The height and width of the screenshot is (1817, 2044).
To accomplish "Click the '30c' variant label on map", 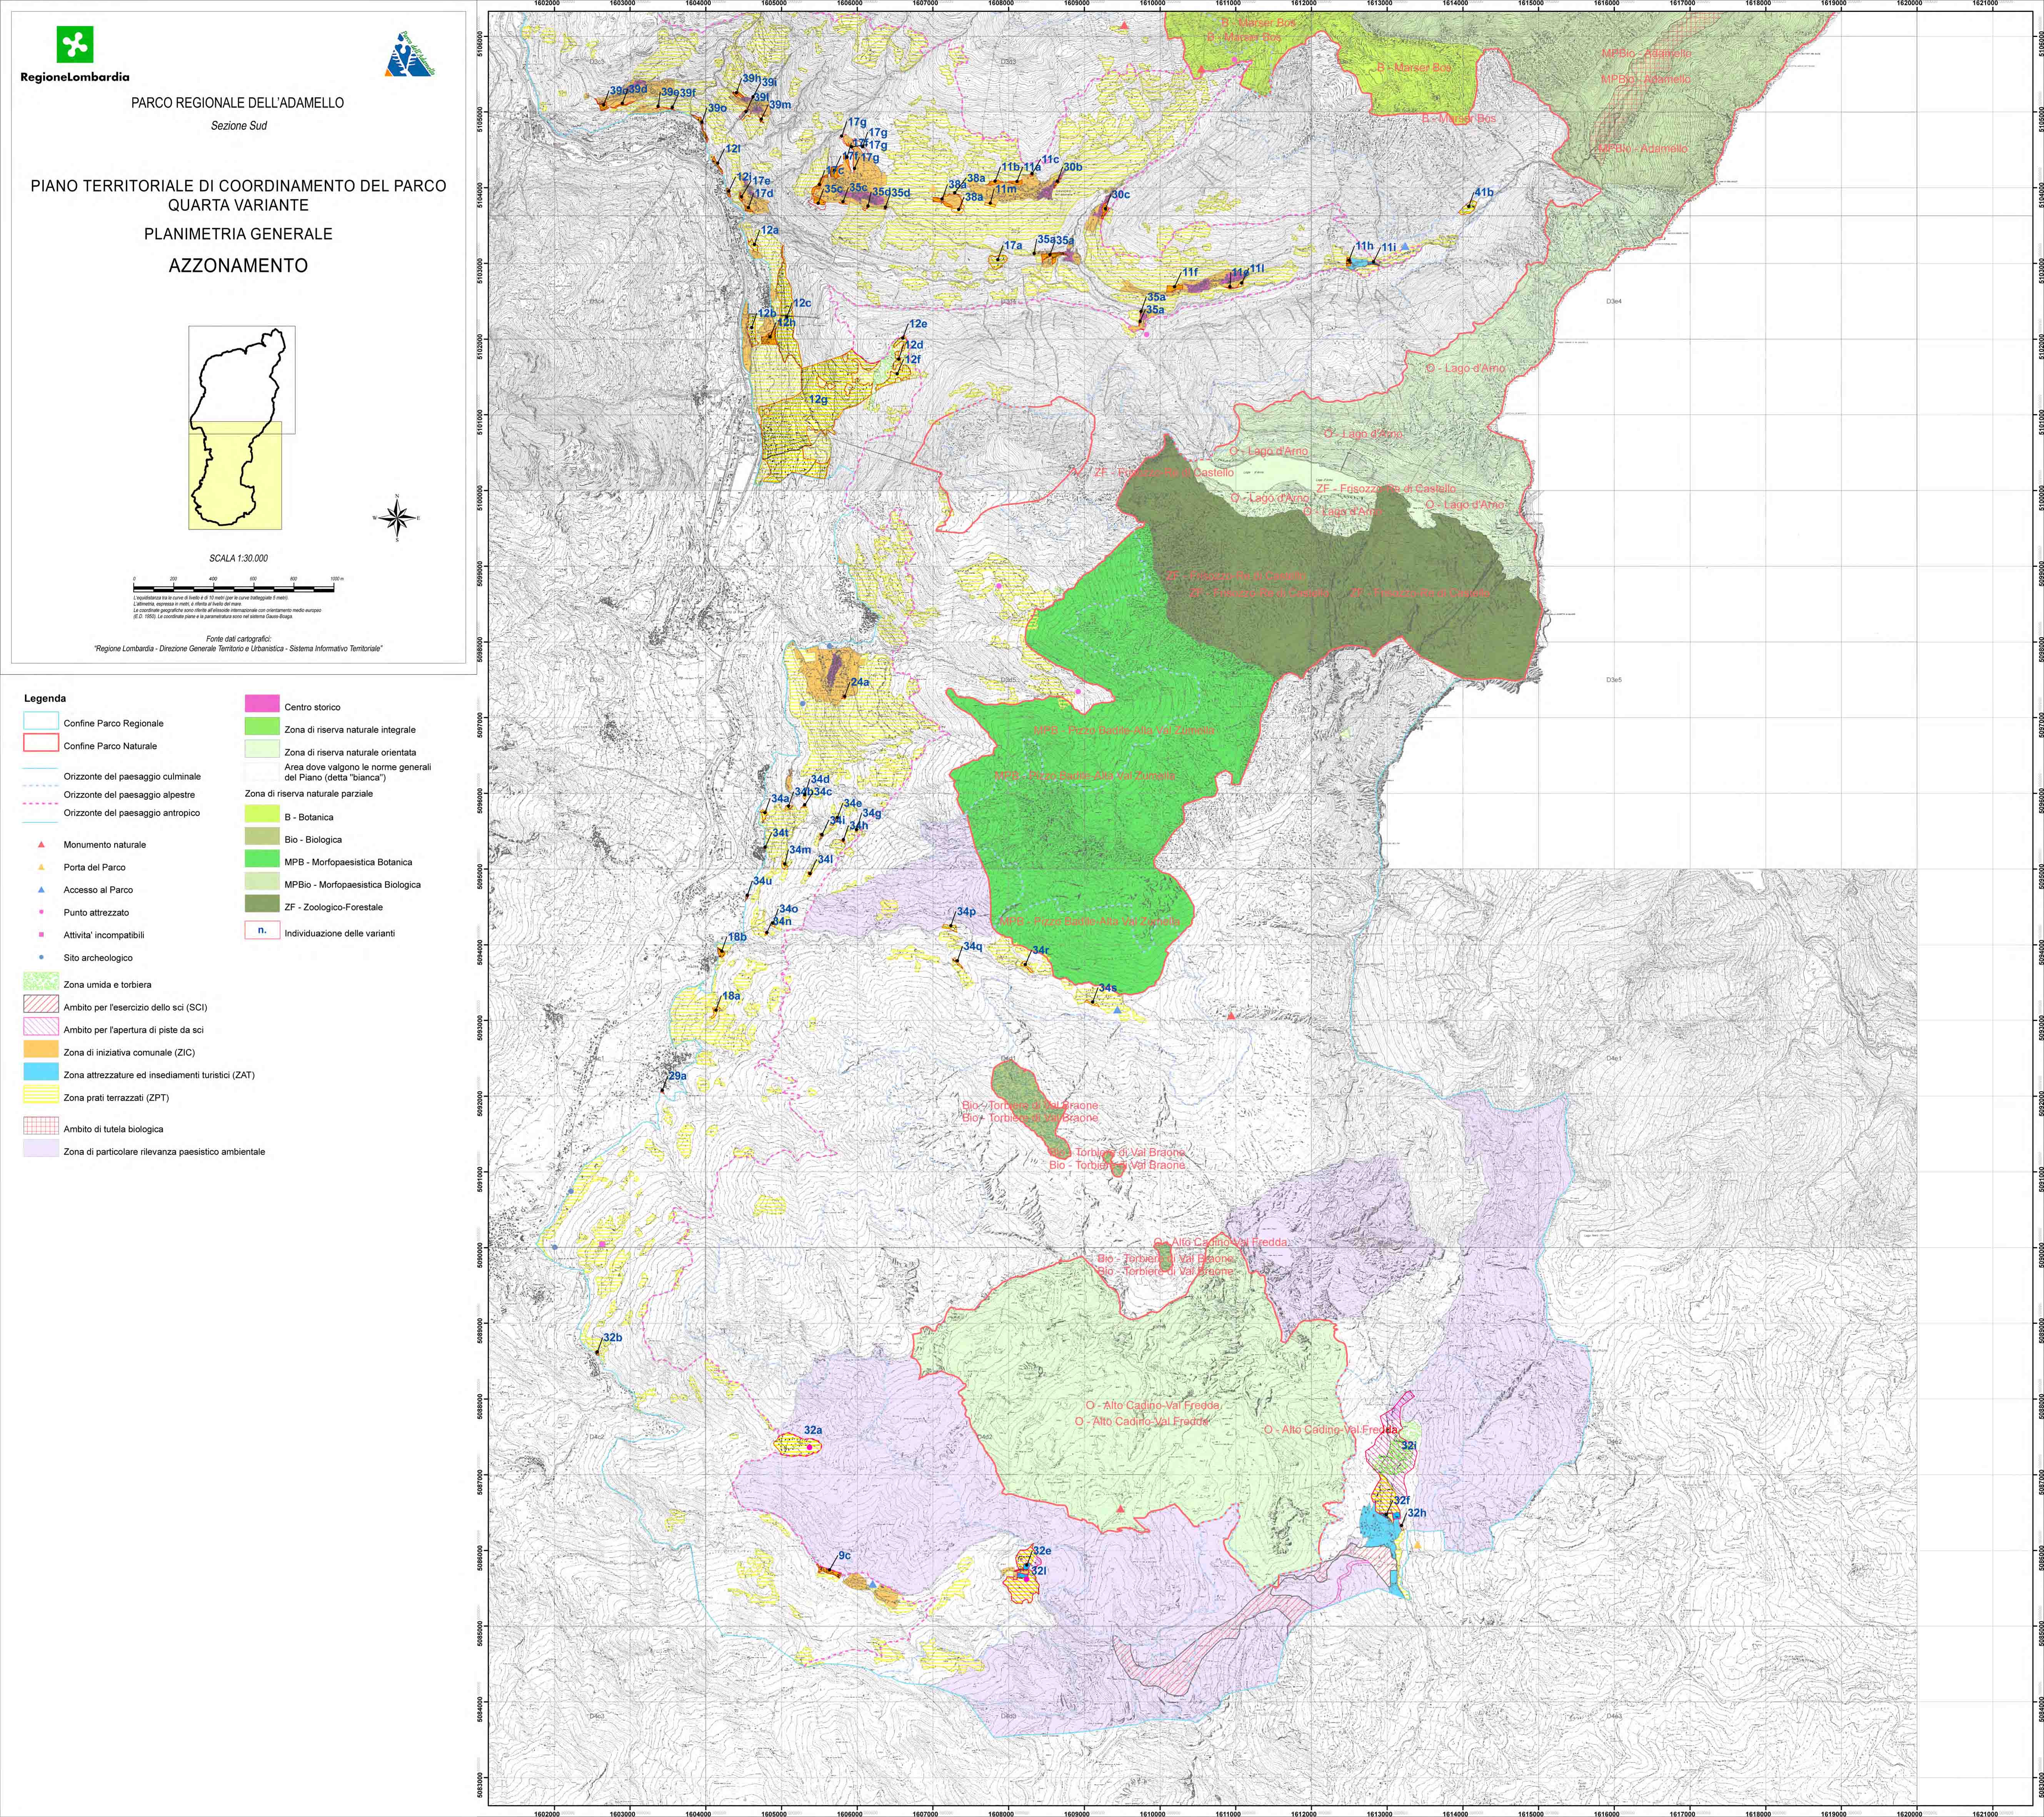I will click(1120, 195).
